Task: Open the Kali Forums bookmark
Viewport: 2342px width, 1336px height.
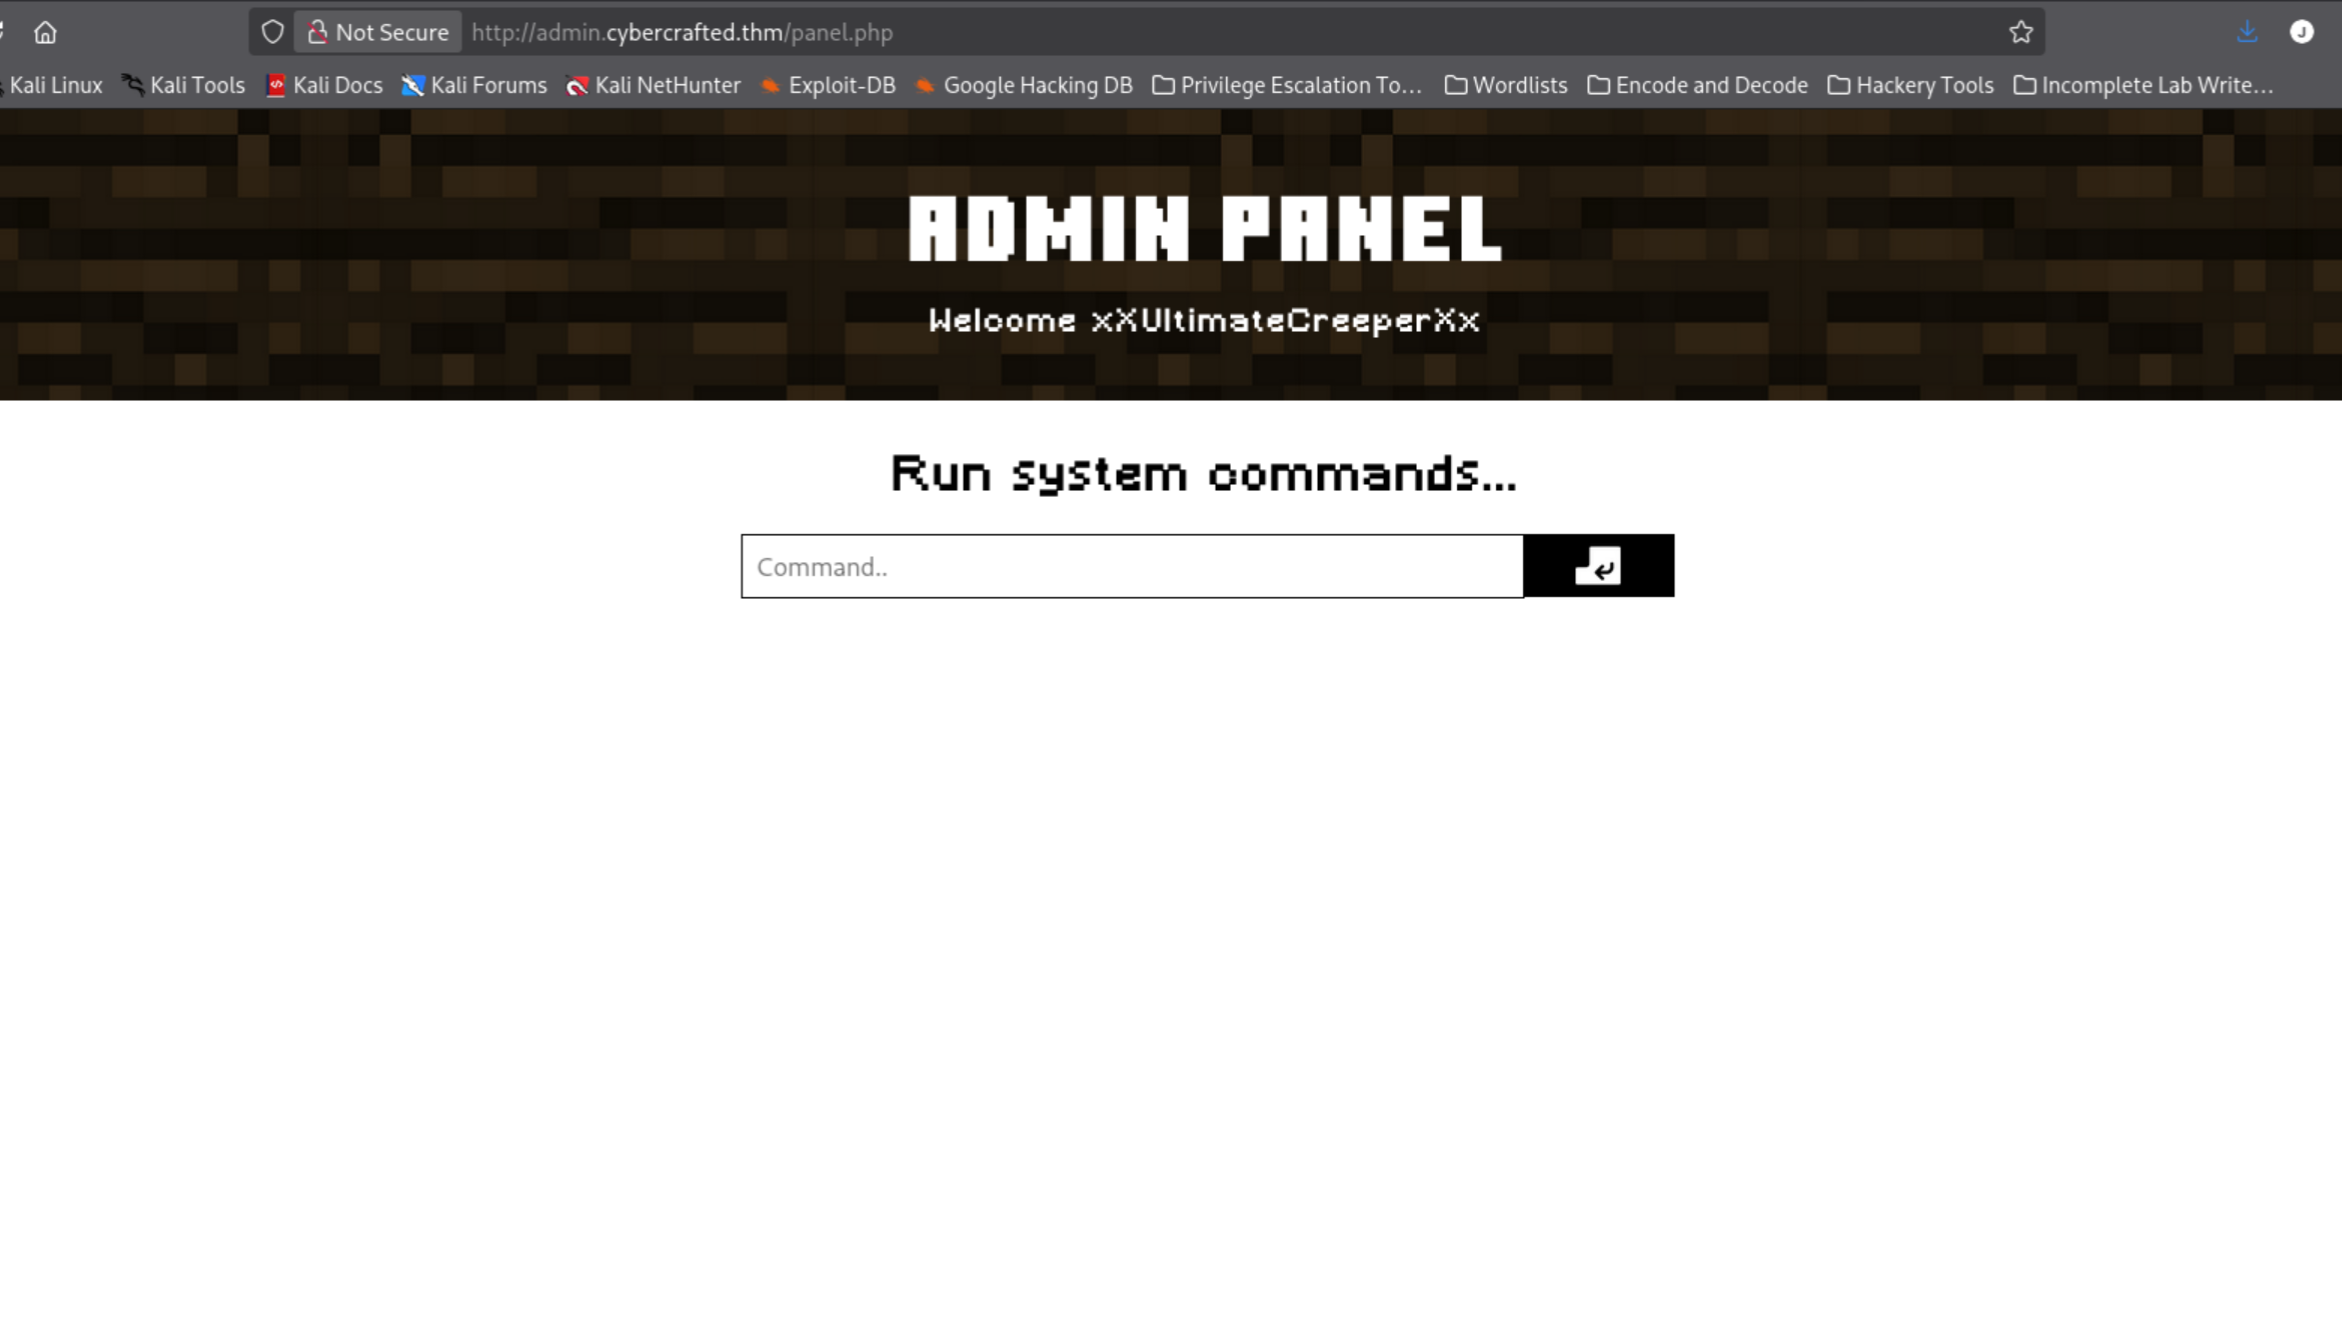Action: pos(475,86)
